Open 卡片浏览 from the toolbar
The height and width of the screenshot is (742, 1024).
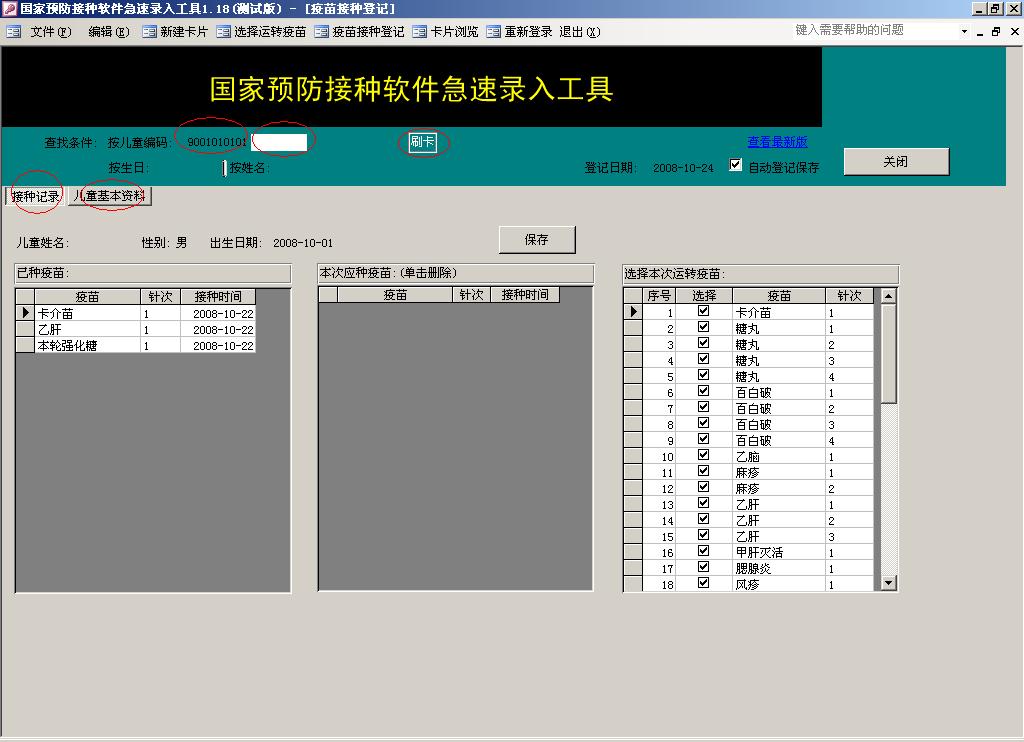pos(419,32)
